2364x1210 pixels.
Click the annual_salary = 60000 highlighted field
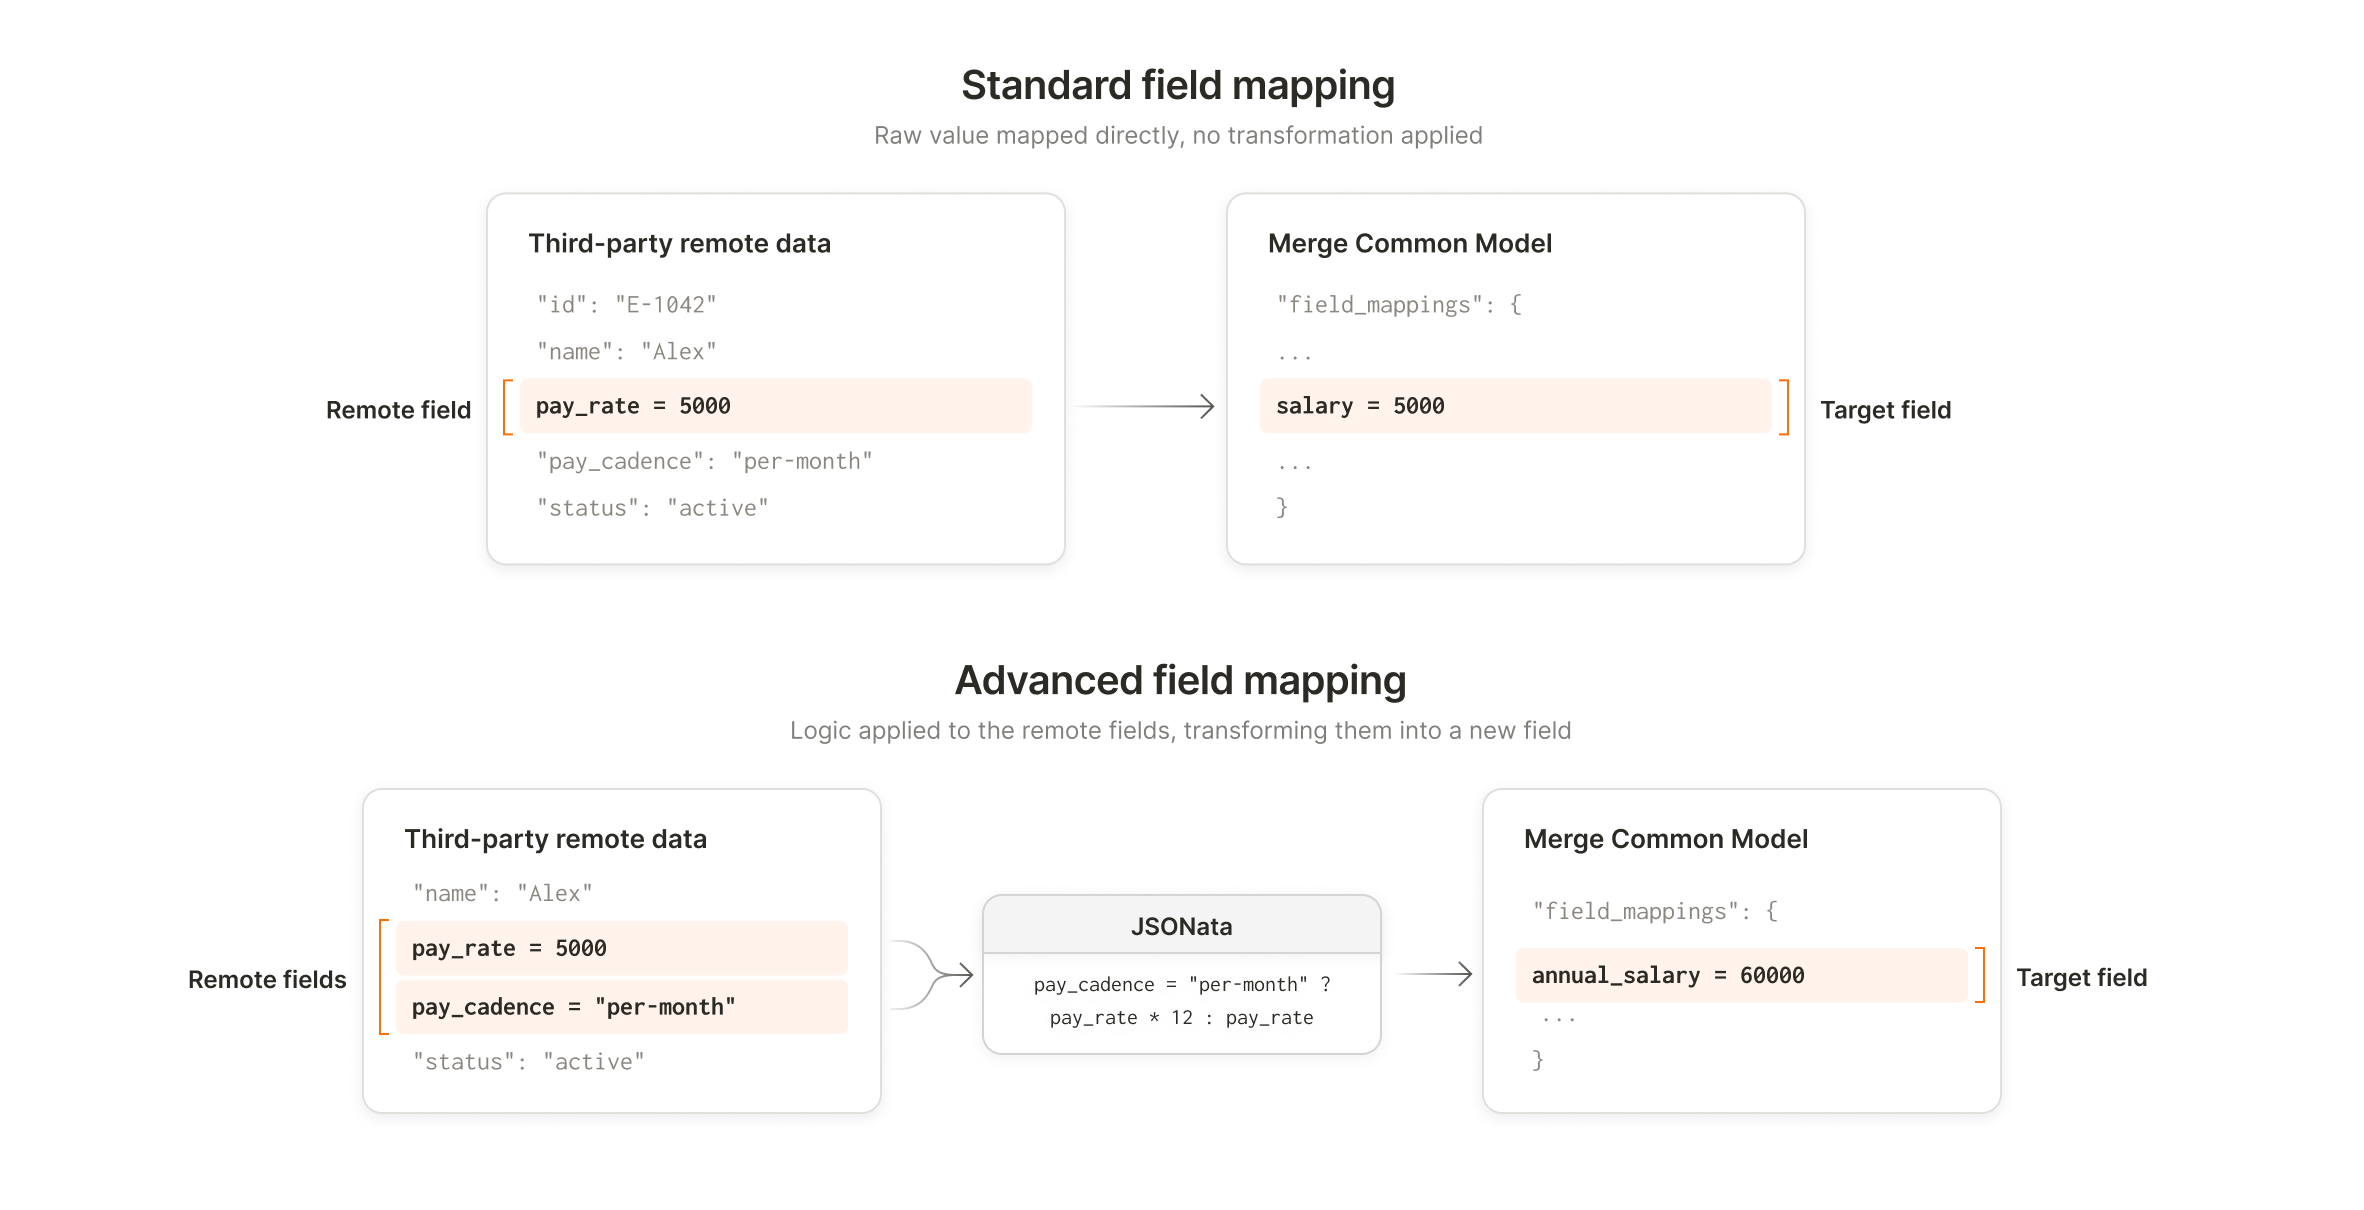tap(1742, 975)
